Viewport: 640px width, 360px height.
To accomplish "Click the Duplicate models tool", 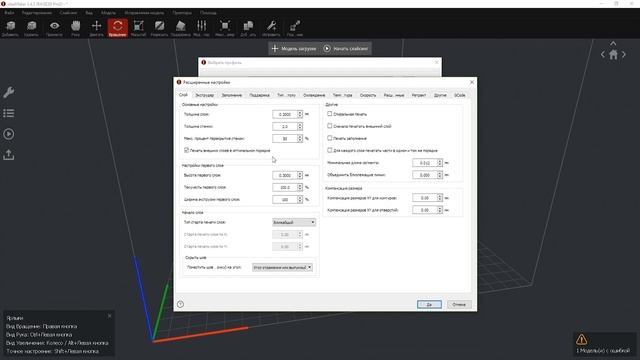I will 248,26.
